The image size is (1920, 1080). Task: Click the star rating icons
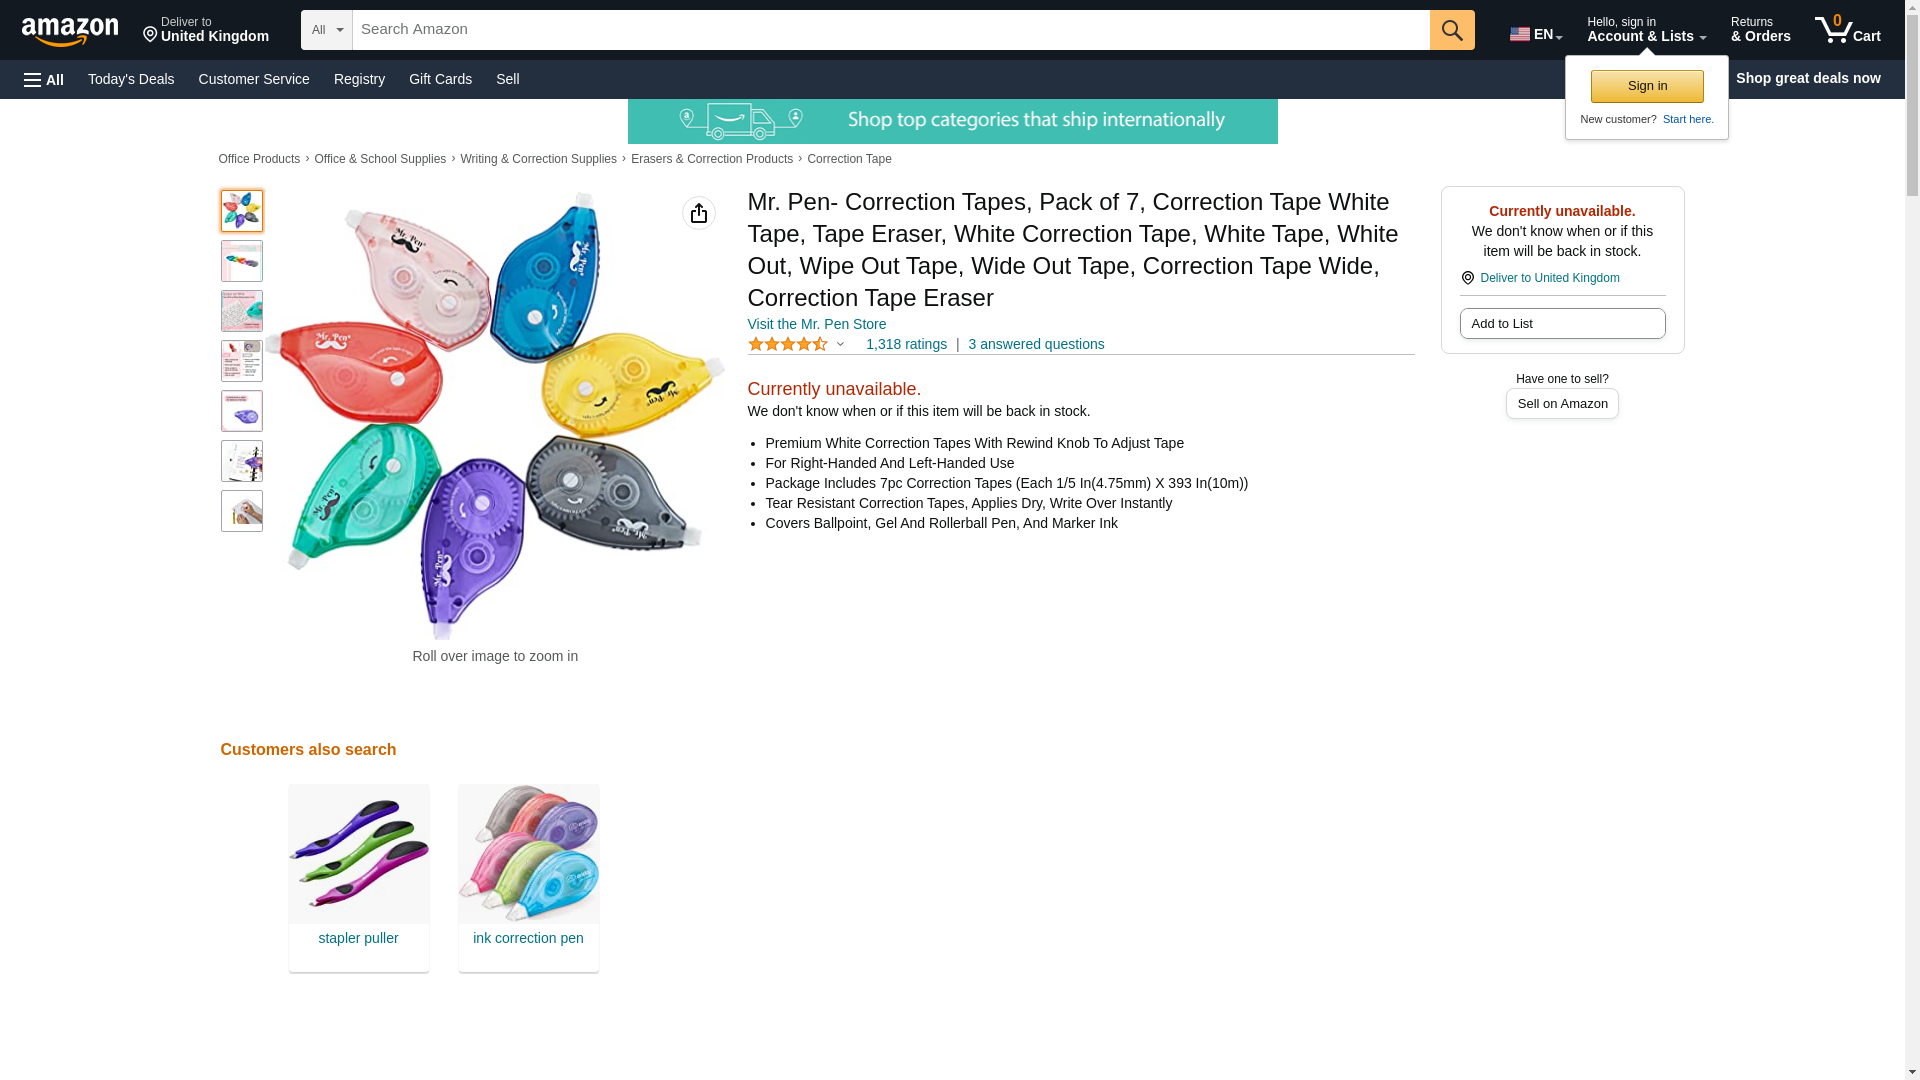click(x=788, y=345)
